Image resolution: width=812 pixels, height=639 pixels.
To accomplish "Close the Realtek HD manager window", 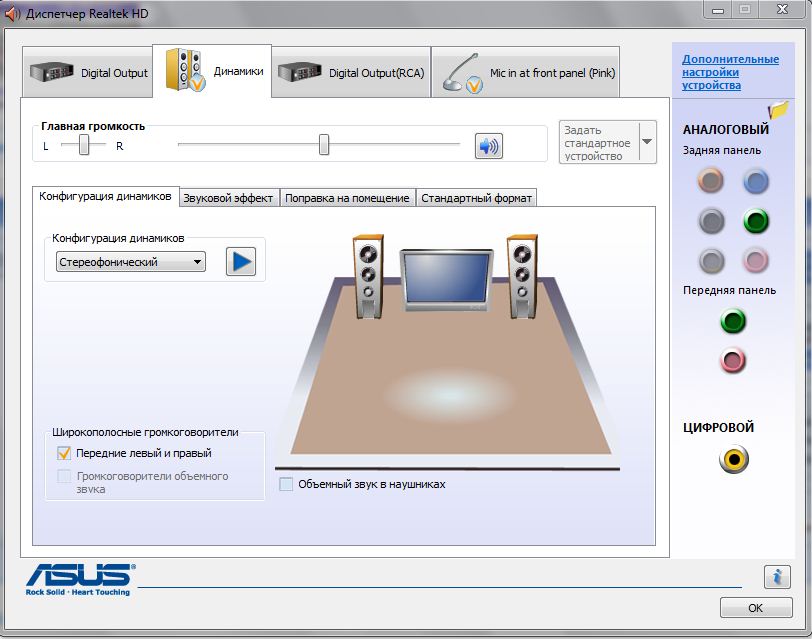I will (x=783, y=9).
